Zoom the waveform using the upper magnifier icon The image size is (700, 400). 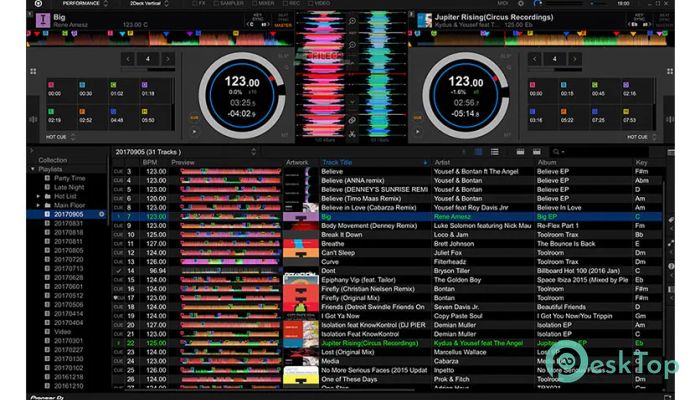tap(352, 21)
